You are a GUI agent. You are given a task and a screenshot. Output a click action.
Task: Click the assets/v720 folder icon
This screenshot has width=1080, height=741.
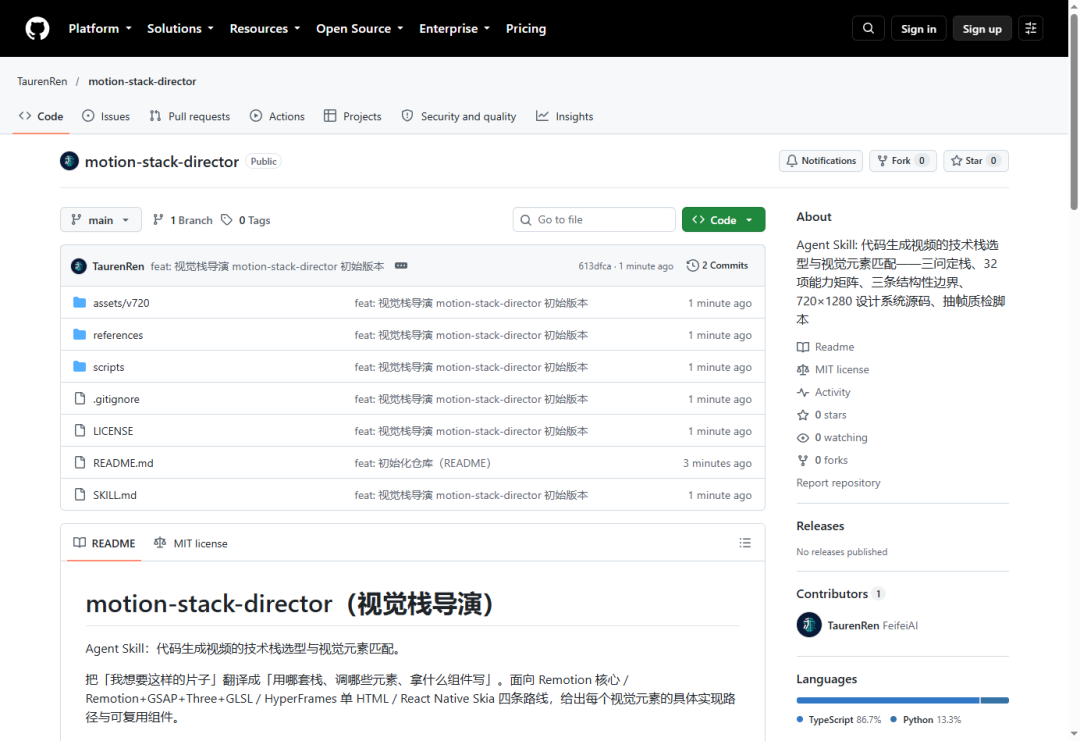click(x=80, y=303)
